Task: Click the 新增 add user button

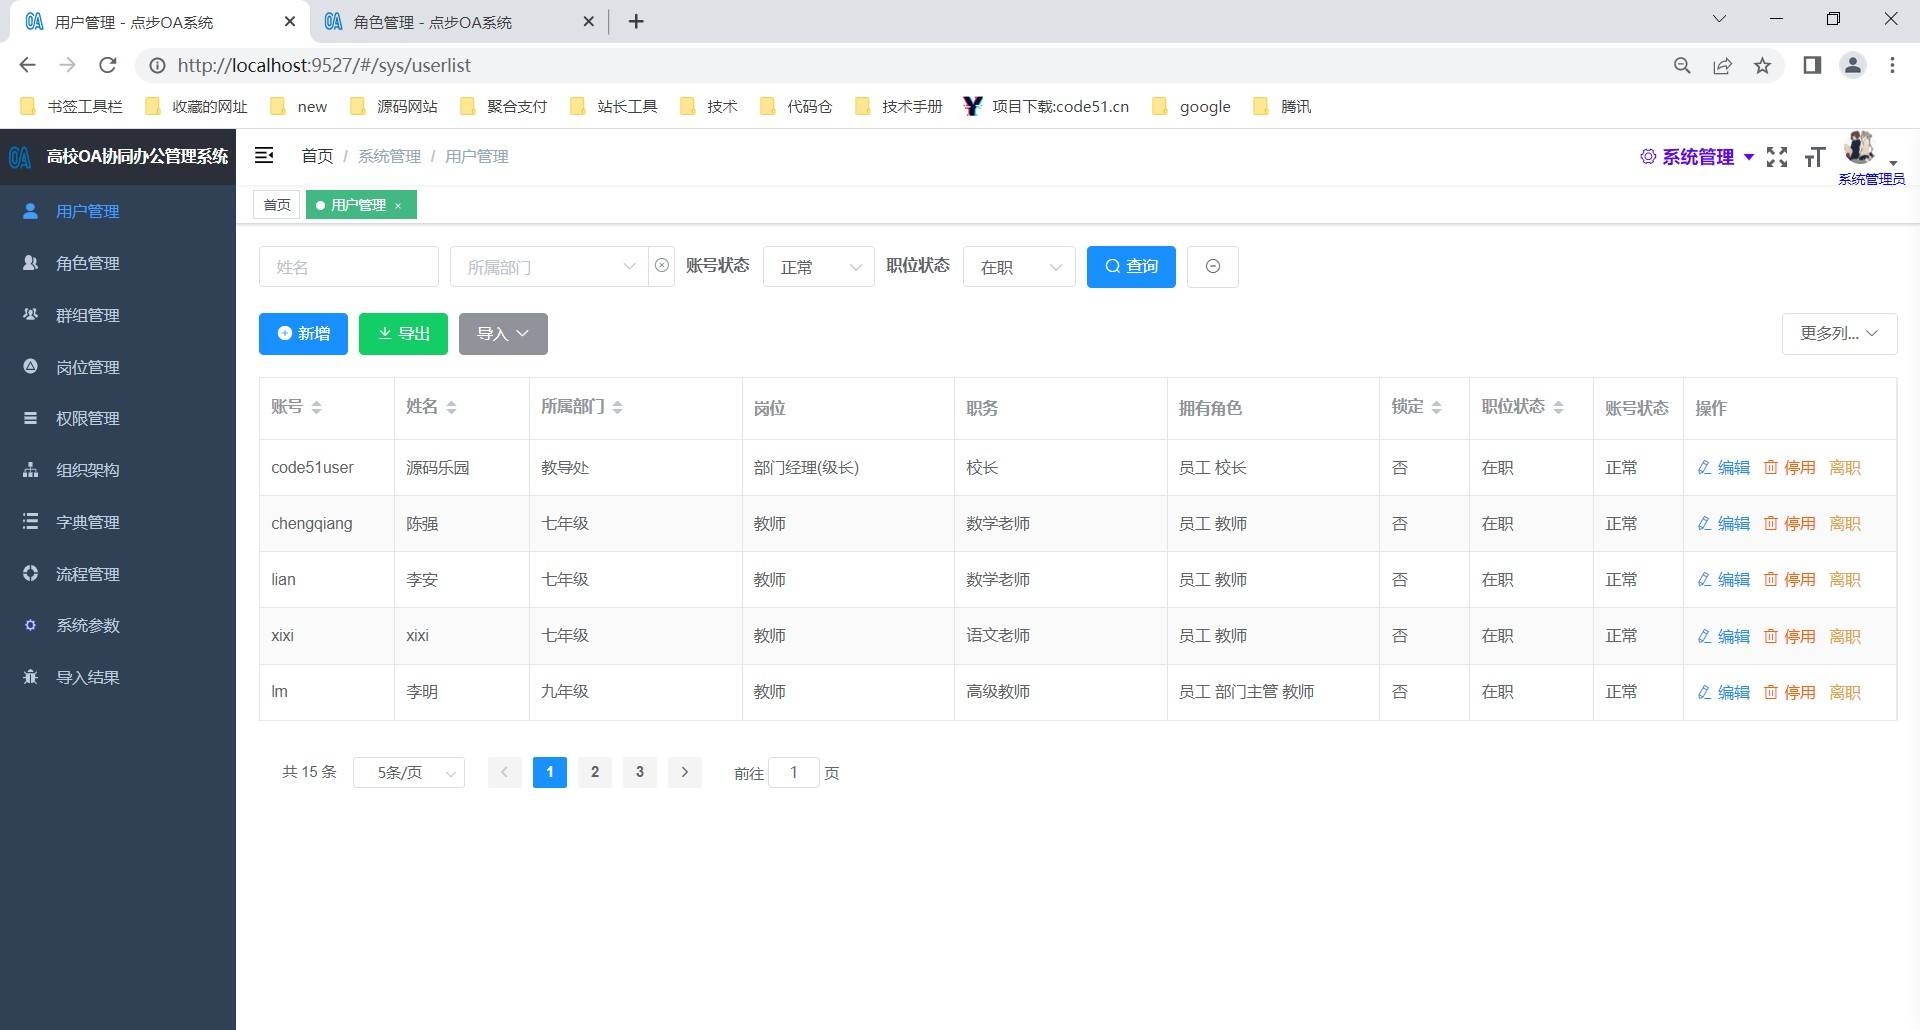Action: point(303,334)
